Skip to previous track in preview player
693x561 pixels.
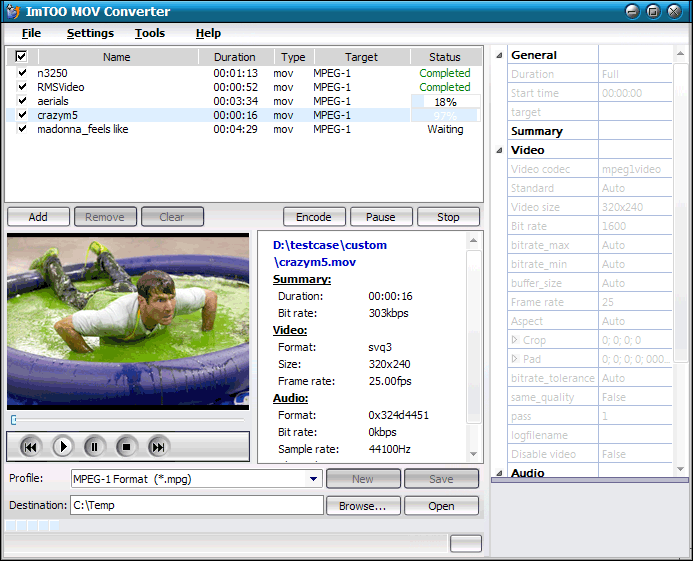click(31, 447)
